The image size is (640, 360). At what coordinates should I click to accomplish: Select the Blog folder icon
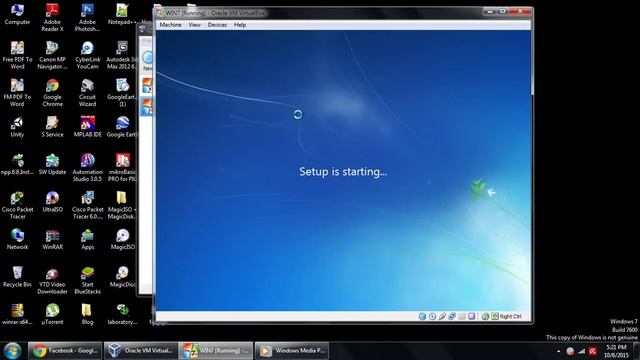pos(87,315)
